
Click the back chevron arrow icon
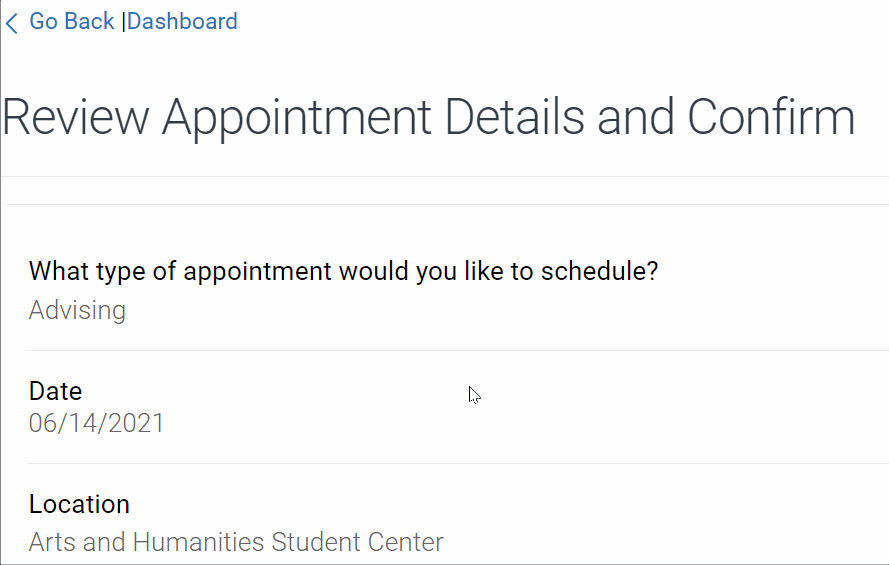[x=12, y=23]
